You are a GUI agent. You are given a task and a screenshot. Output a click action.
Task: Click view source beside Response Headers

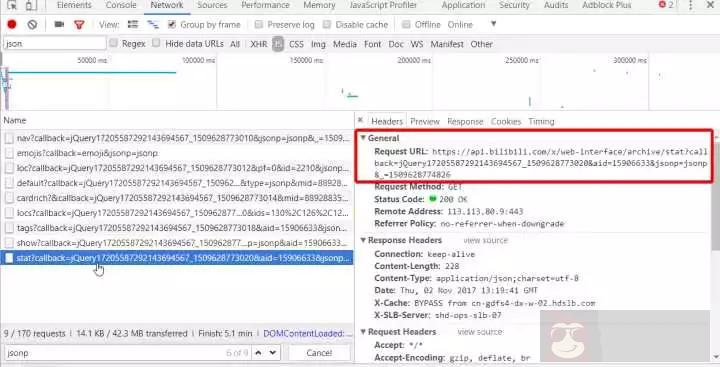click(485, 240)
